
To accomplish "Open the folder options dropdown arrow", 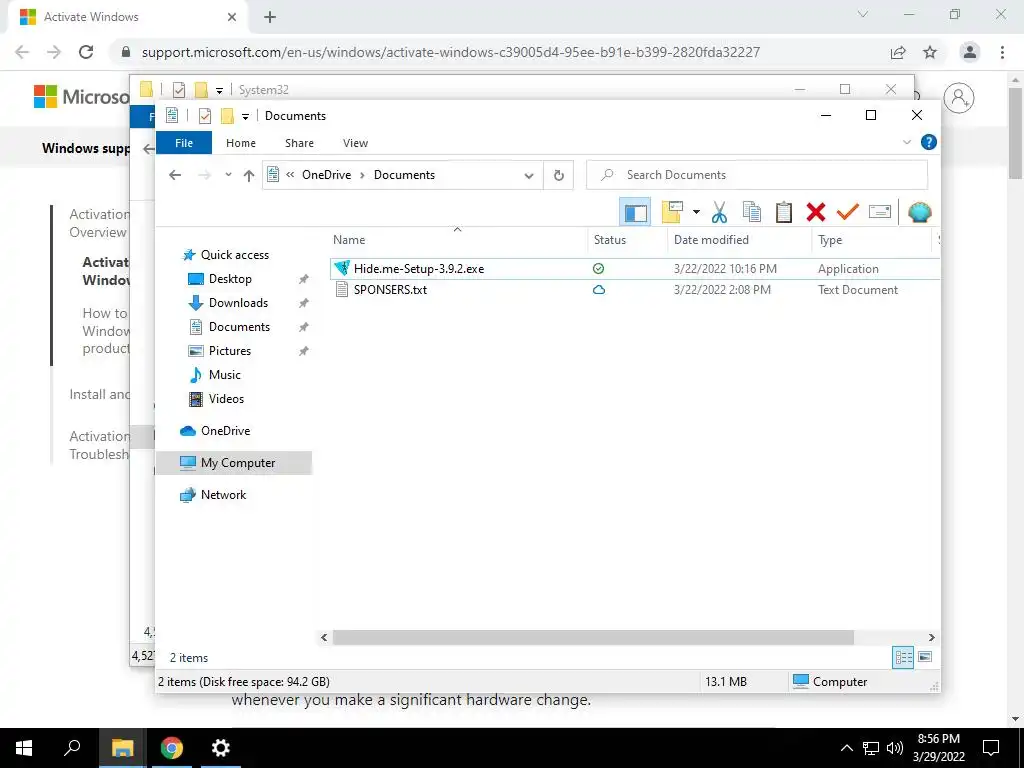I will (696, 212).
